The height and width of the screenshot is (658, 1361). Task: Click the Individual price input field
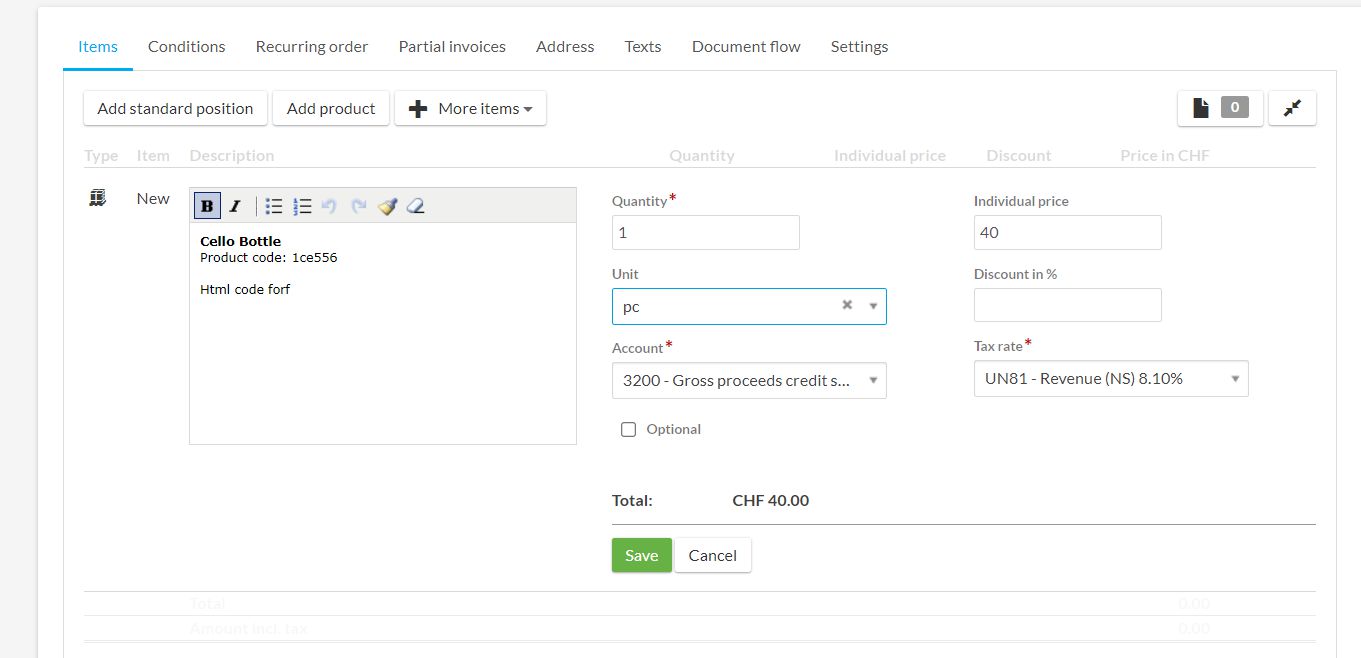(1067, 232)
